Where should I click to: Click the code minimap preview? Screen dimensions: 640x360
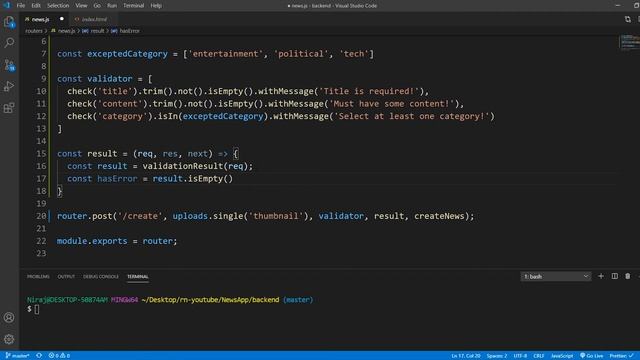tap(629, 42)
